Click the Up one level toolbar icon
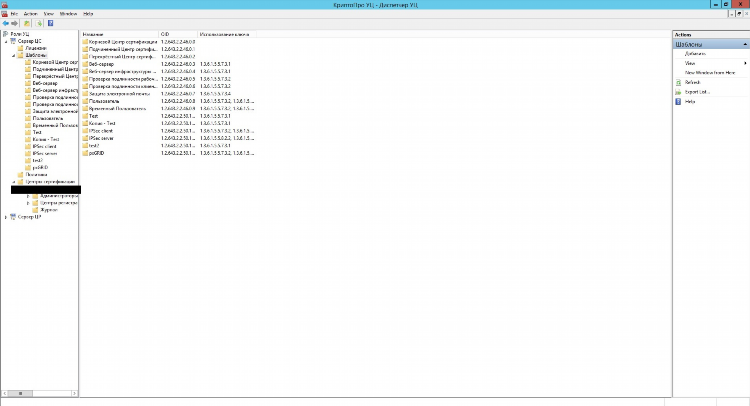The height and width of the screenshot is (406, 750). pyautogui.click(x=27, y=23)
